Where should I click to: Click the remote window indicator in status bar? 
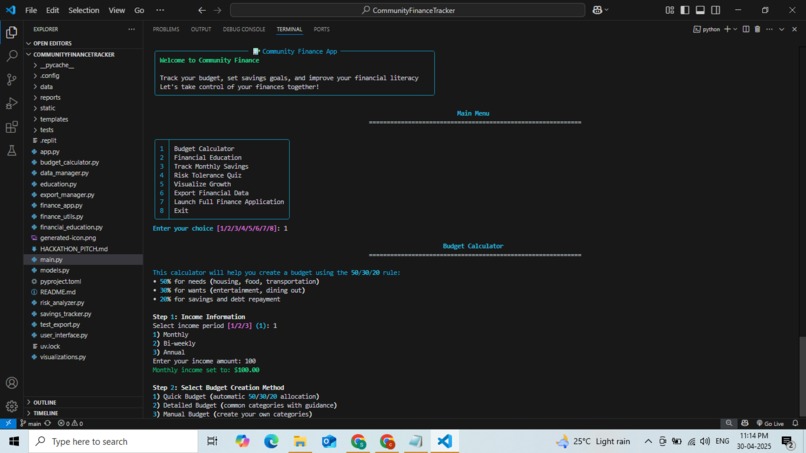[8, 423]
